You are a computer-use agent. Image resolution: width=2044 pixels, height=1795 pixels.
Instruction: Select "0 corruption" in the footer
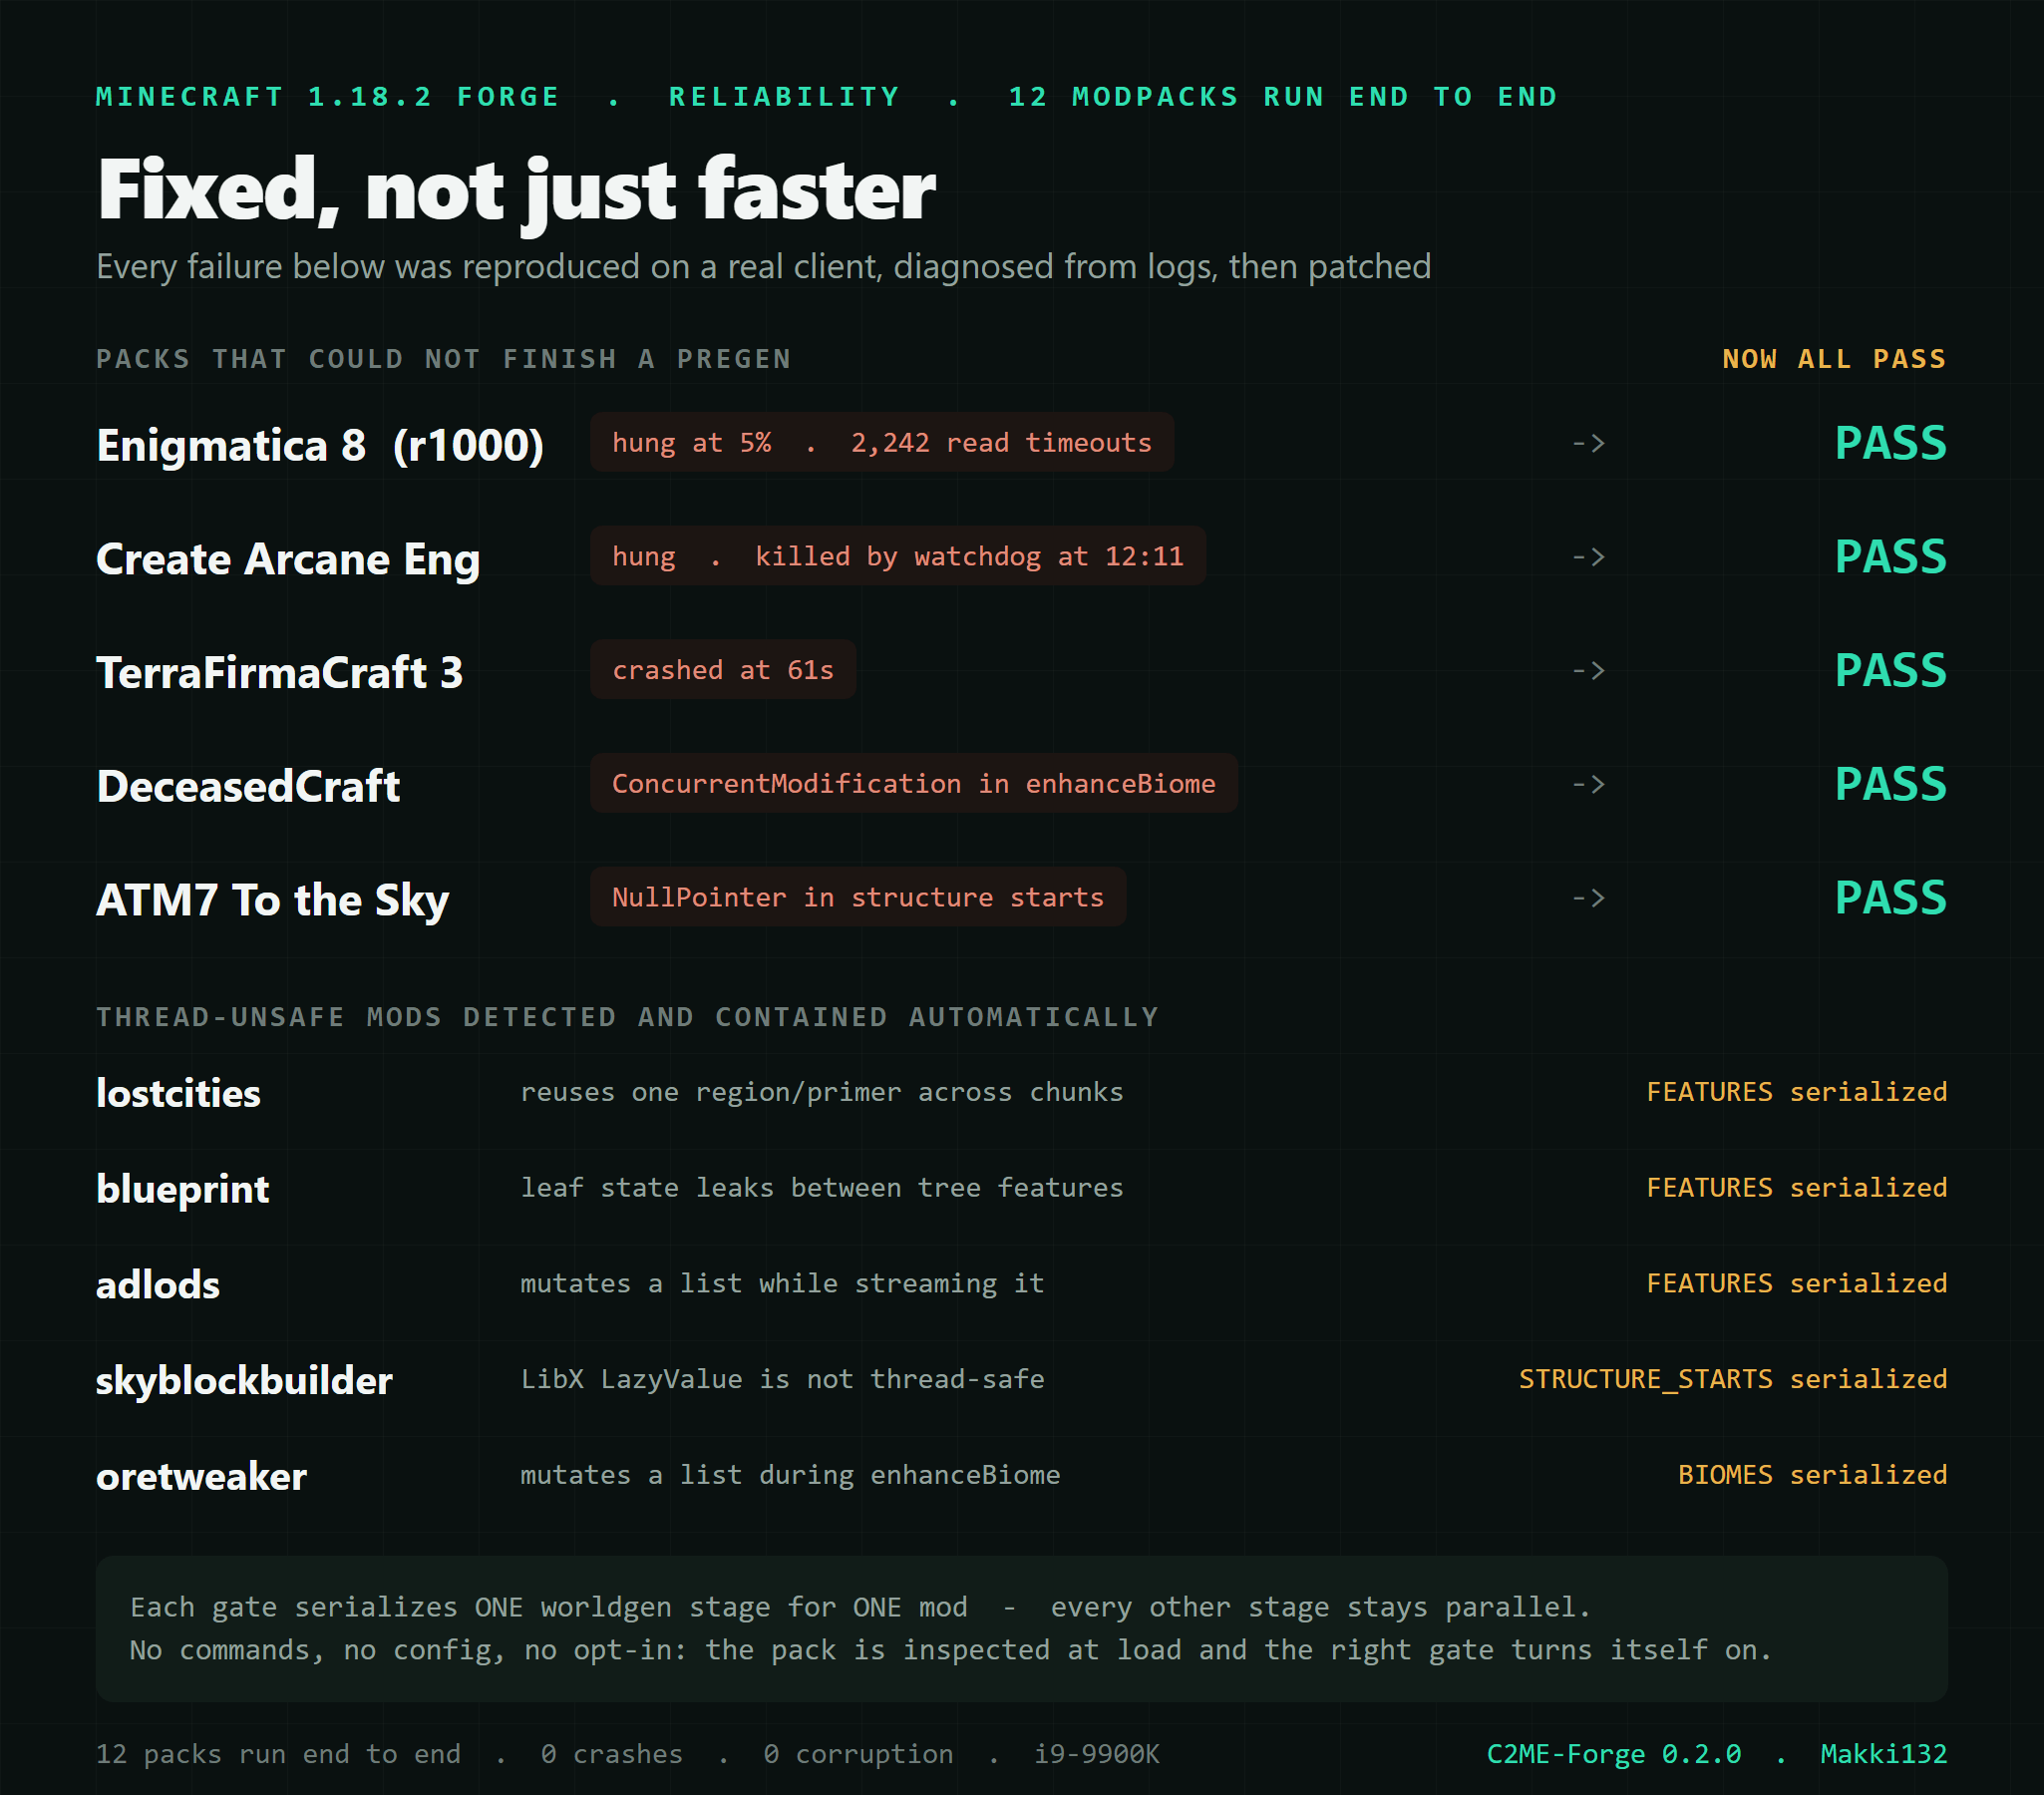pyautogui.click(x=858, y=1754)
